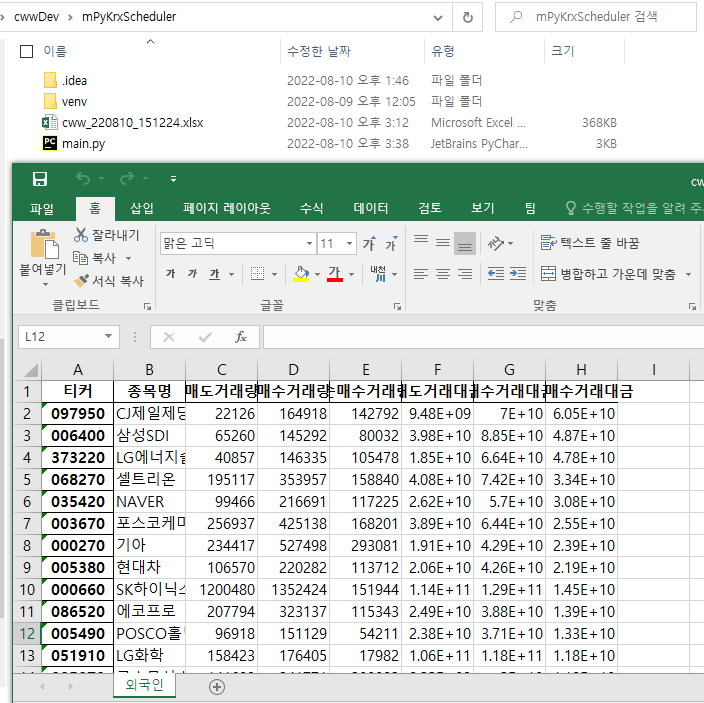Toggle italic formatting (slanted 가)

pos(193,273)
